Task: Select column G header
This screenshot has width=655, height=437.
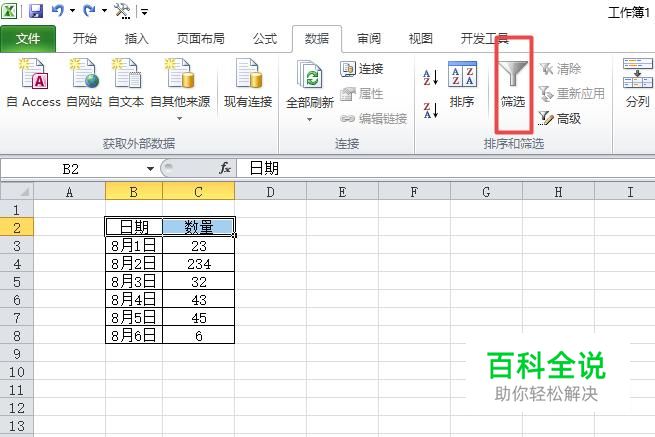Action: (486, 192)
